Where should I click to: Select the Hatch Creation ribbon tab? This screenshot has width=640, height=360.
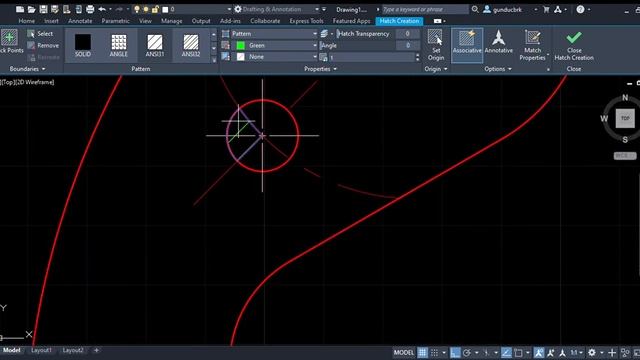399,21
